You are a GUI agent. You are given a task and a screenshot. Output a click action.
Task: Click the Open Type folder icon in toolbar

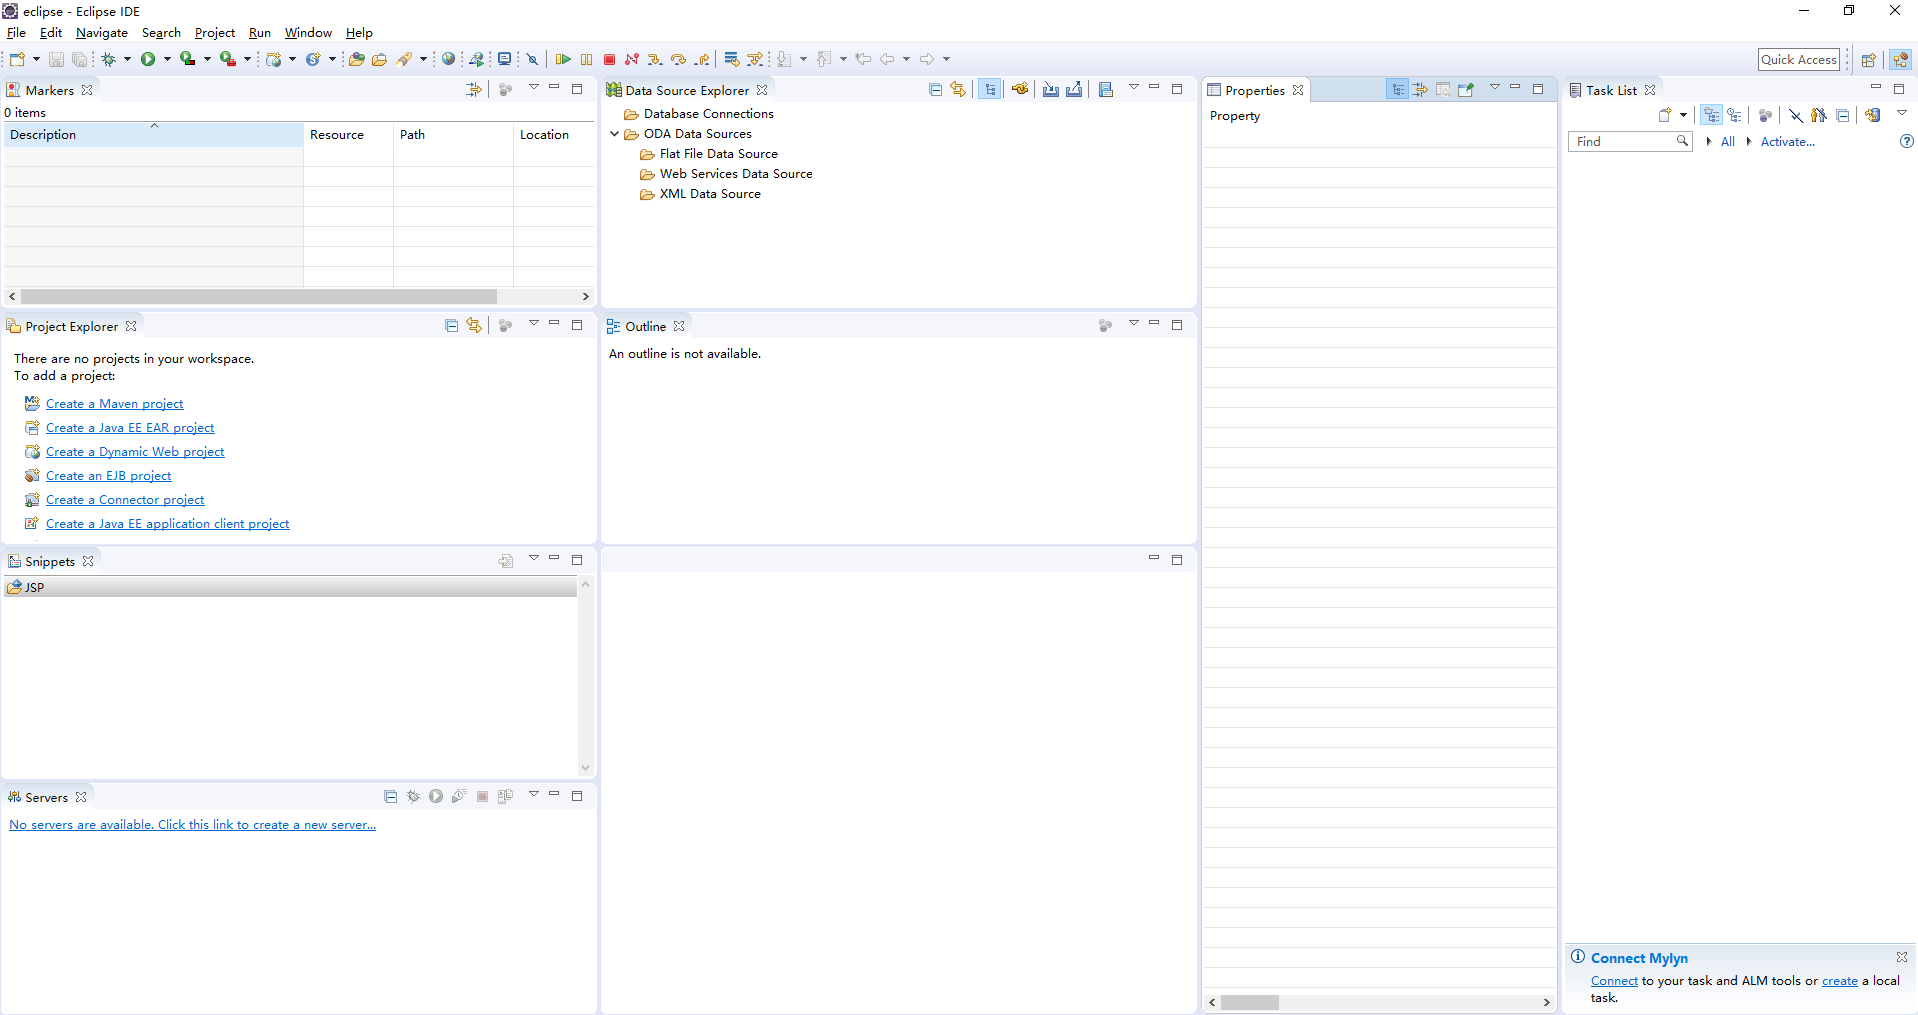coord(356,59)
